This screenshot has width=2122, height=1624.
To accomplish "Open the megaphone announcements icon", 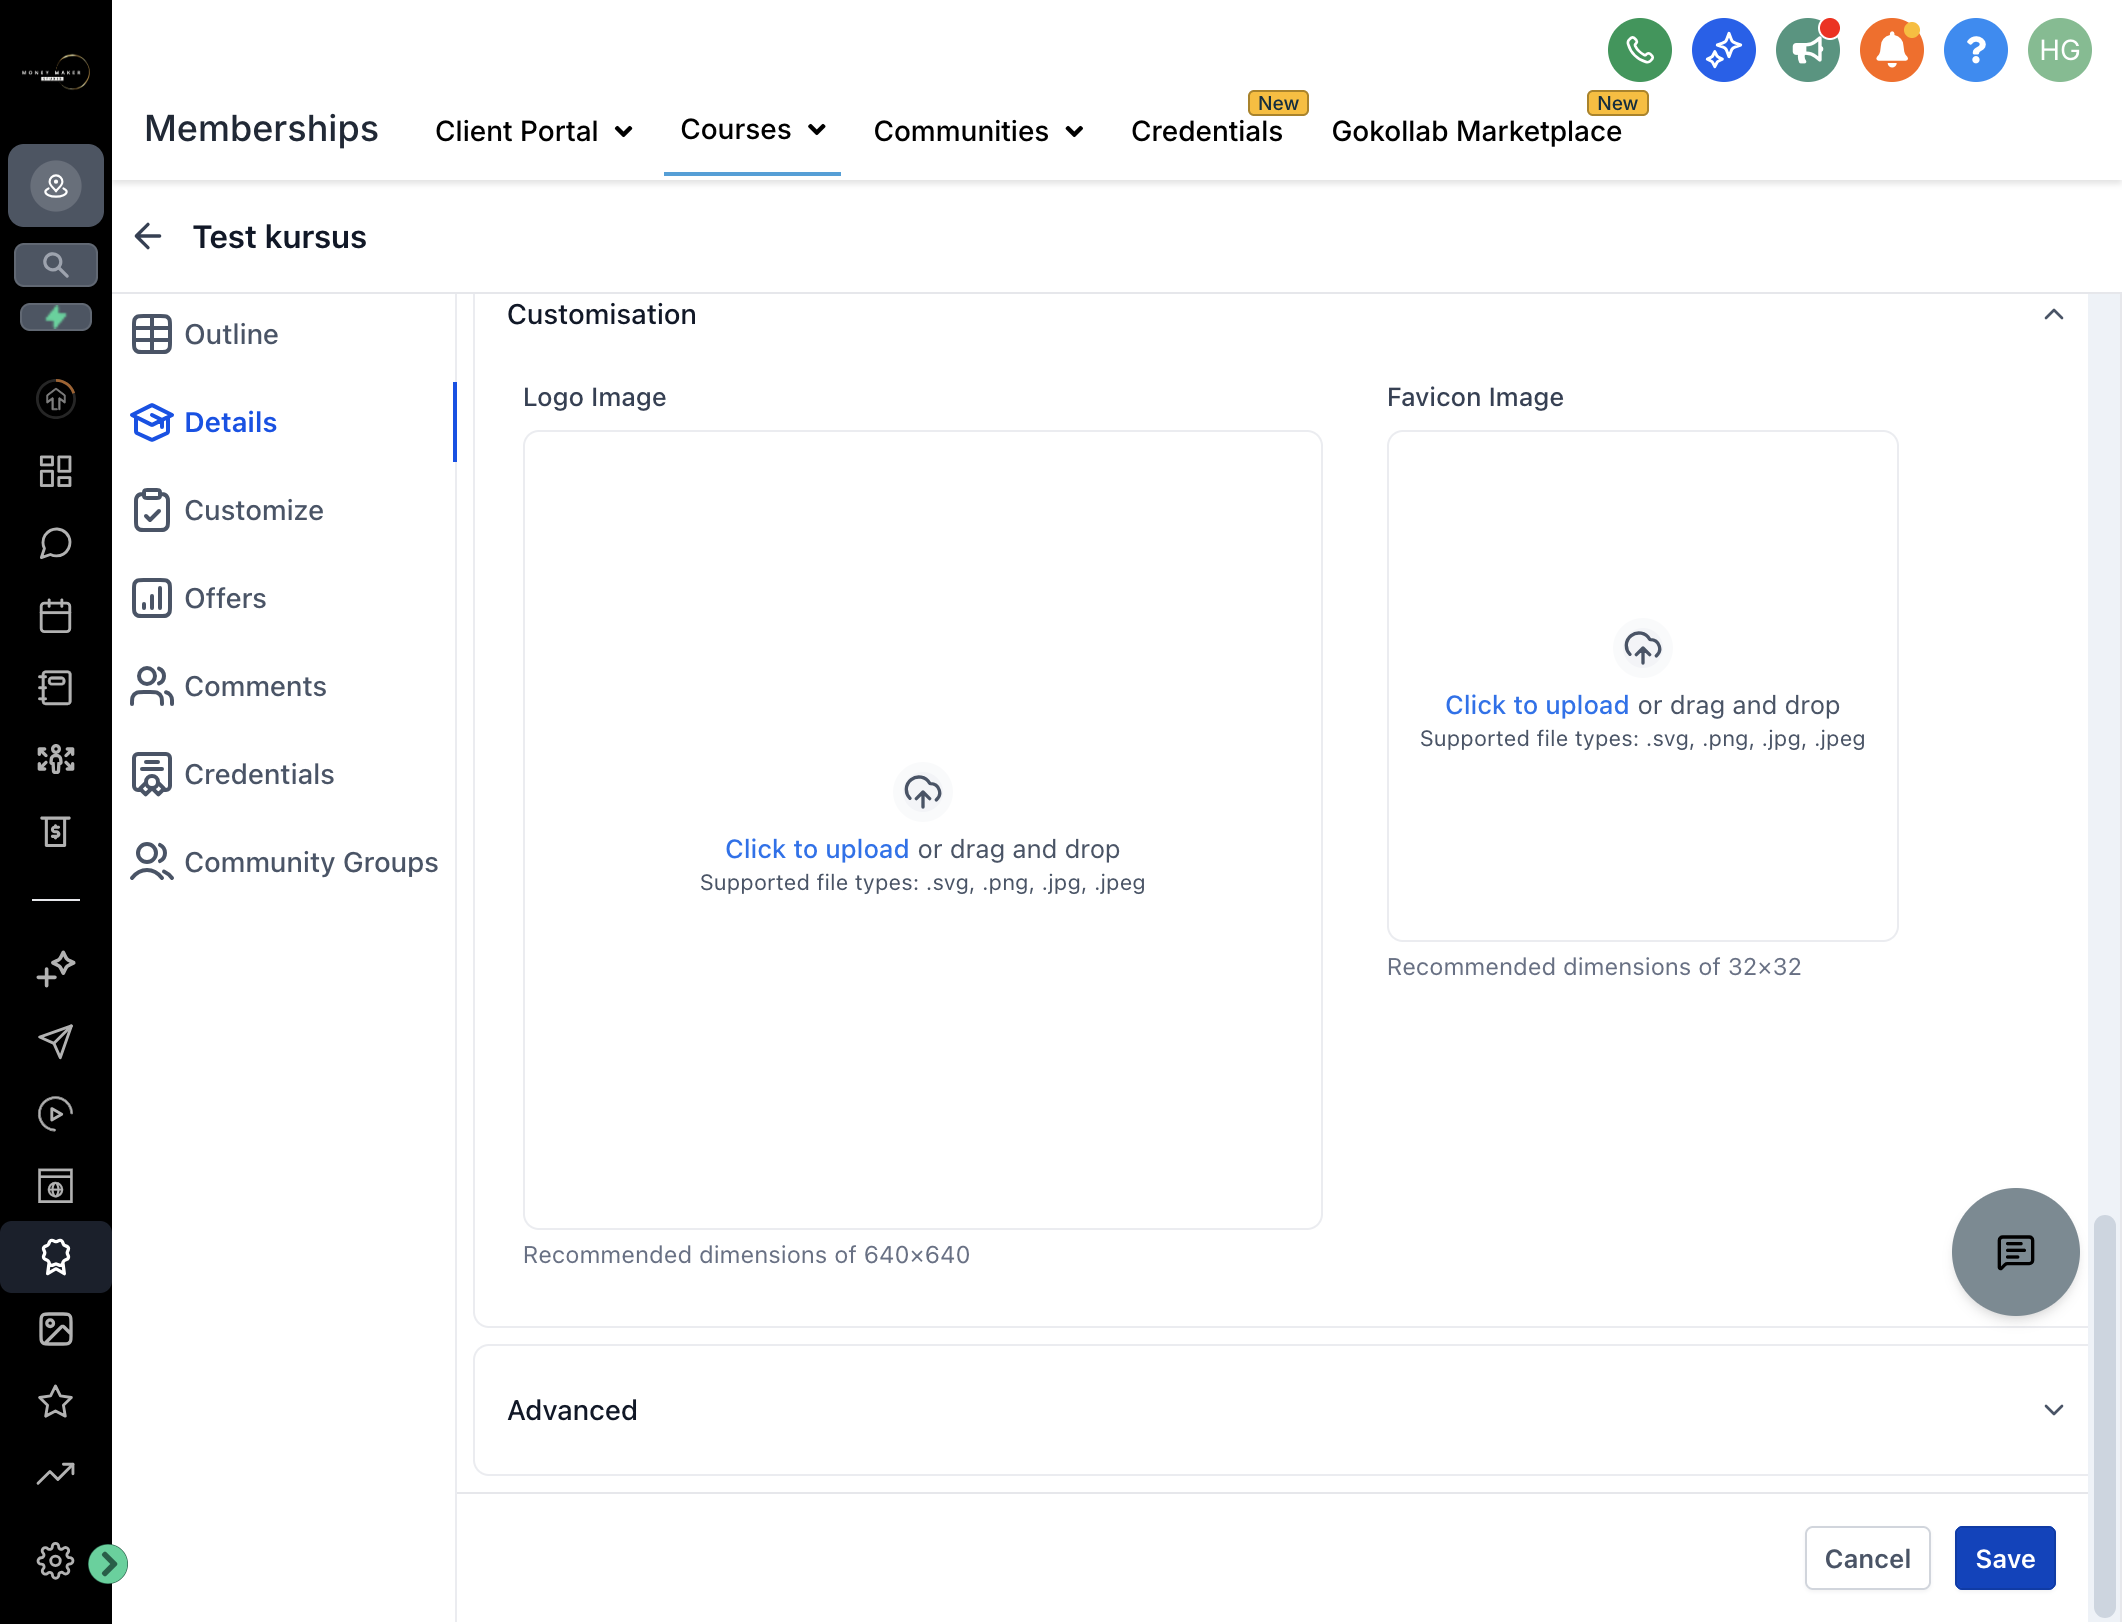I will tap(1807, 50).
